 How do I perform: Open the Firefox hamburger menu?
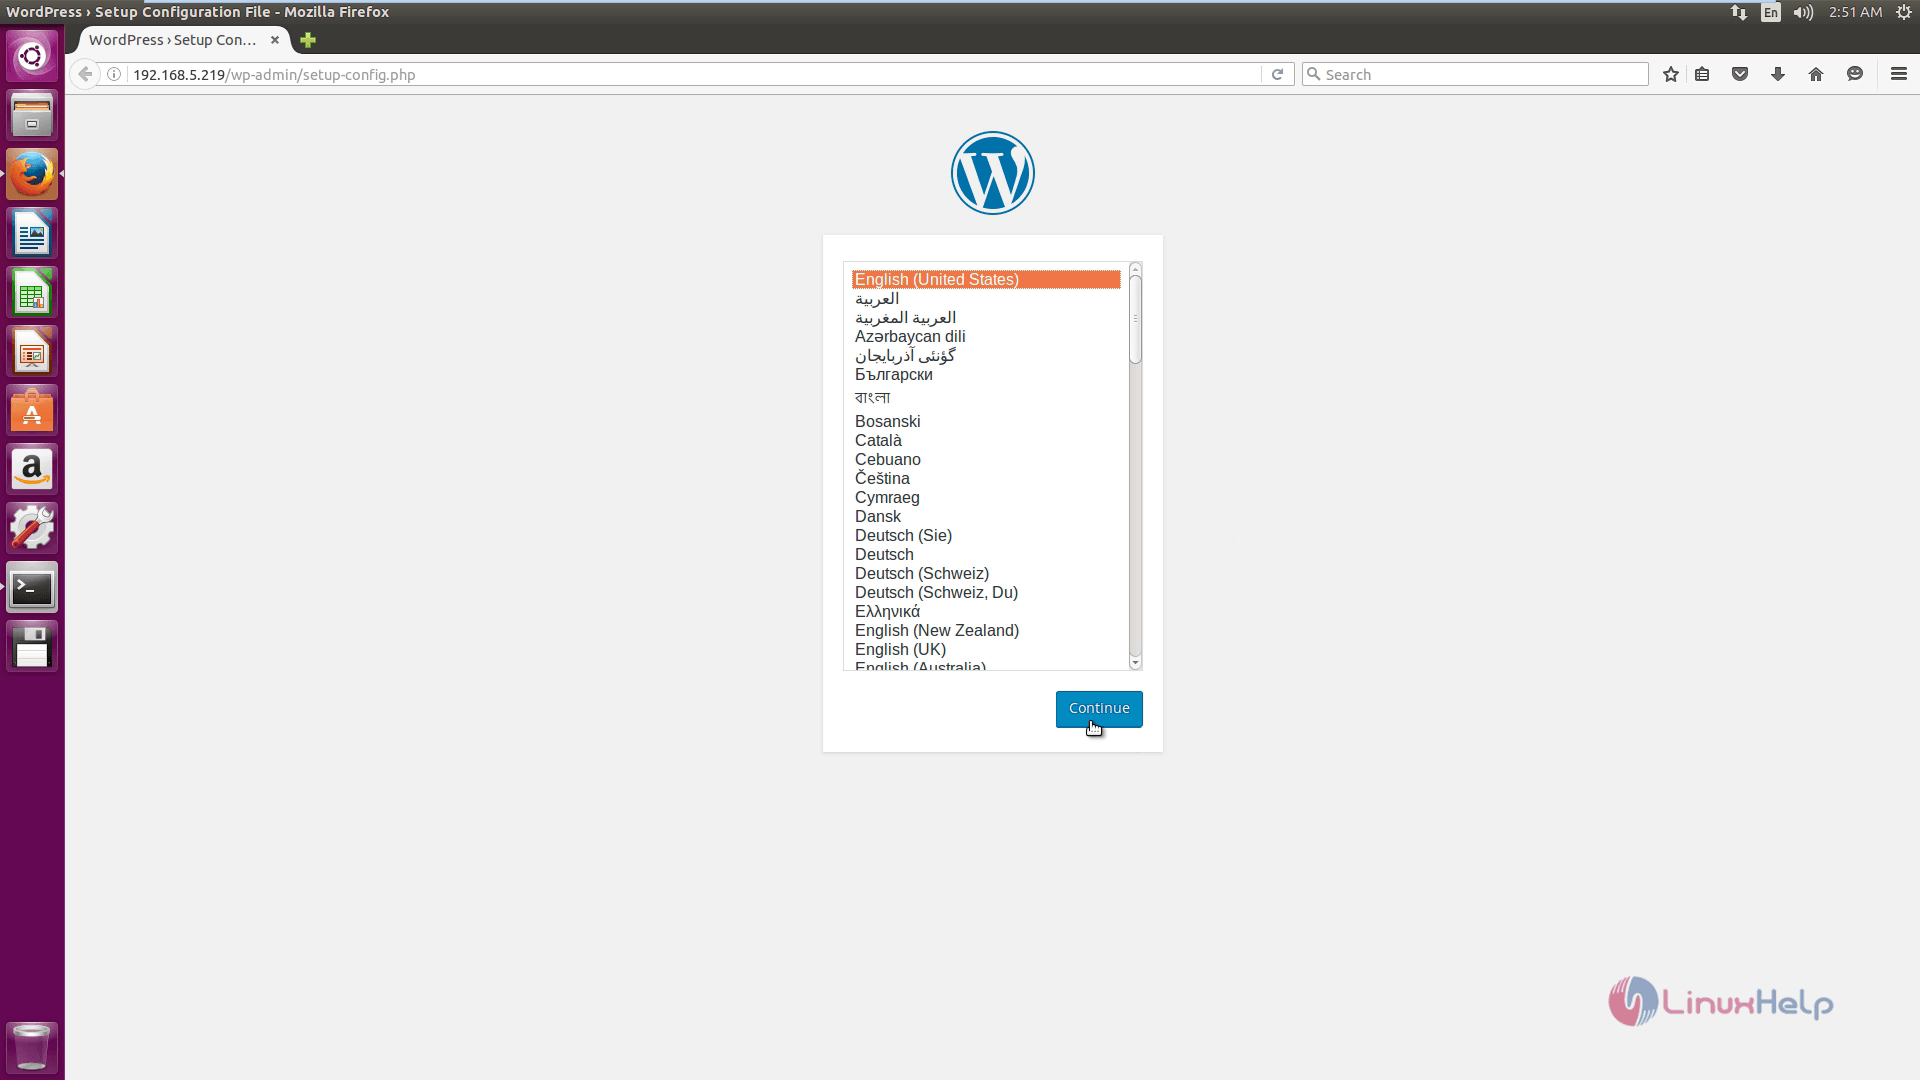click(1899, 74)
